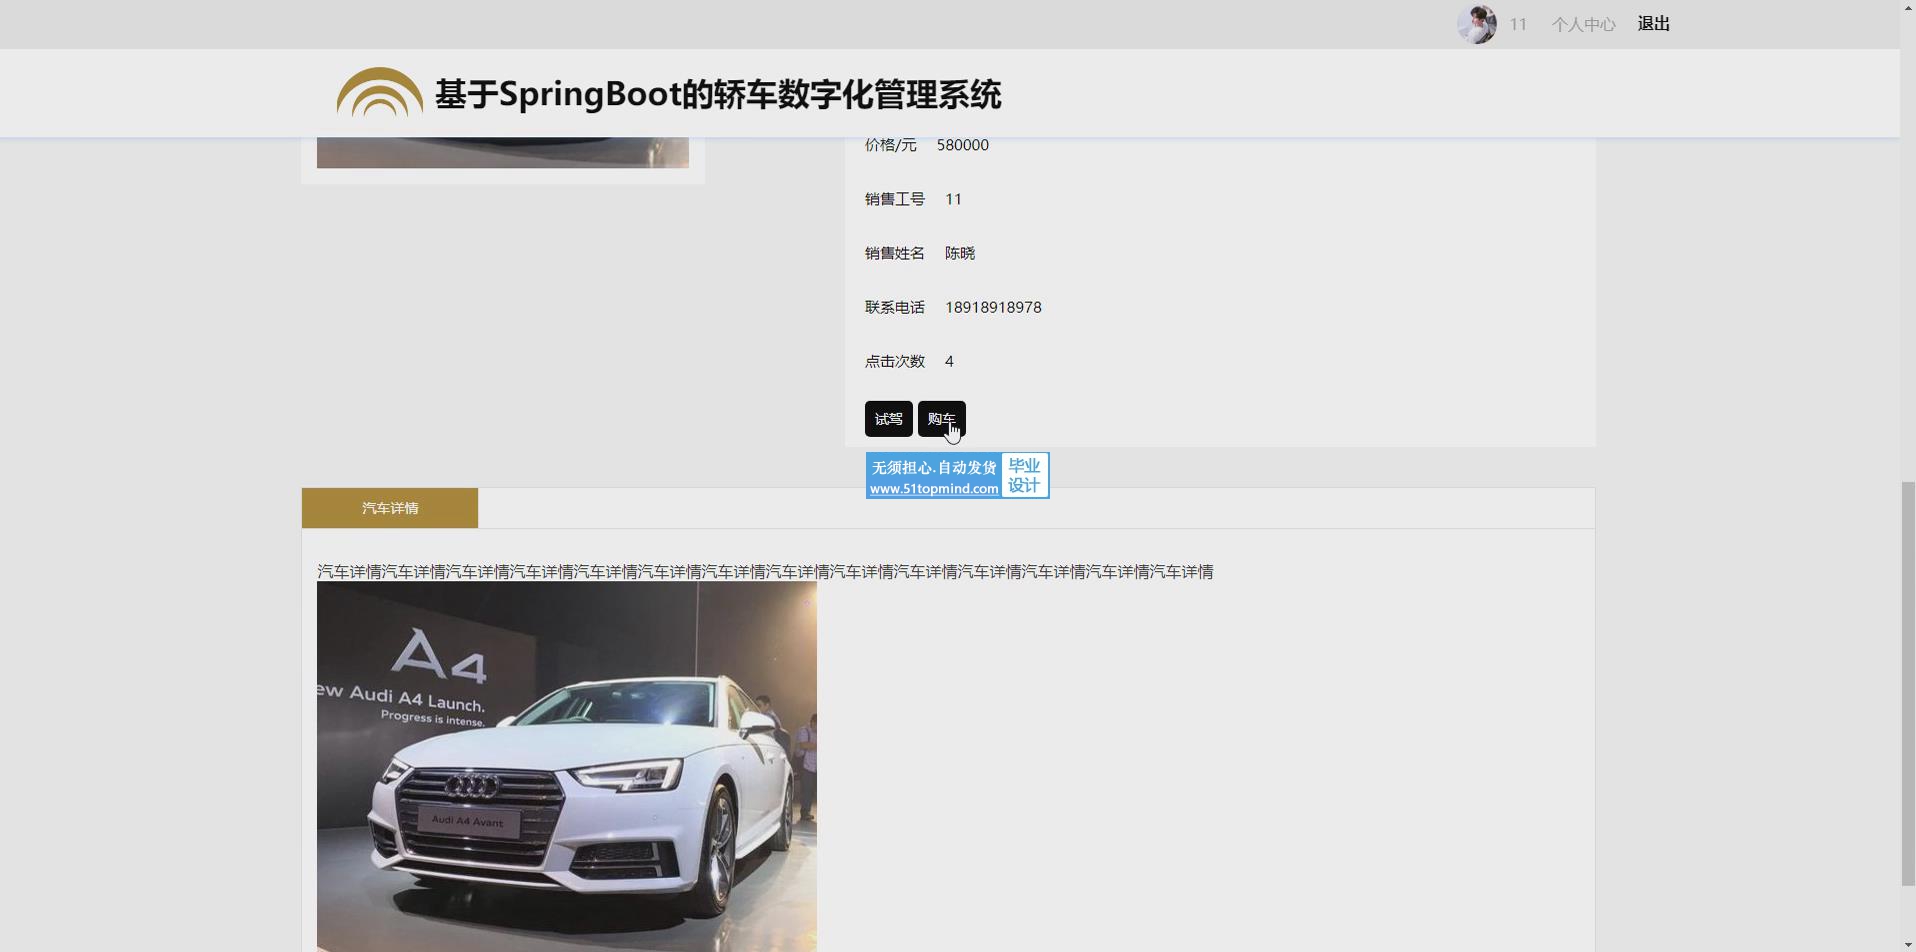Click the 购车 buy car button

pos(942,419)
